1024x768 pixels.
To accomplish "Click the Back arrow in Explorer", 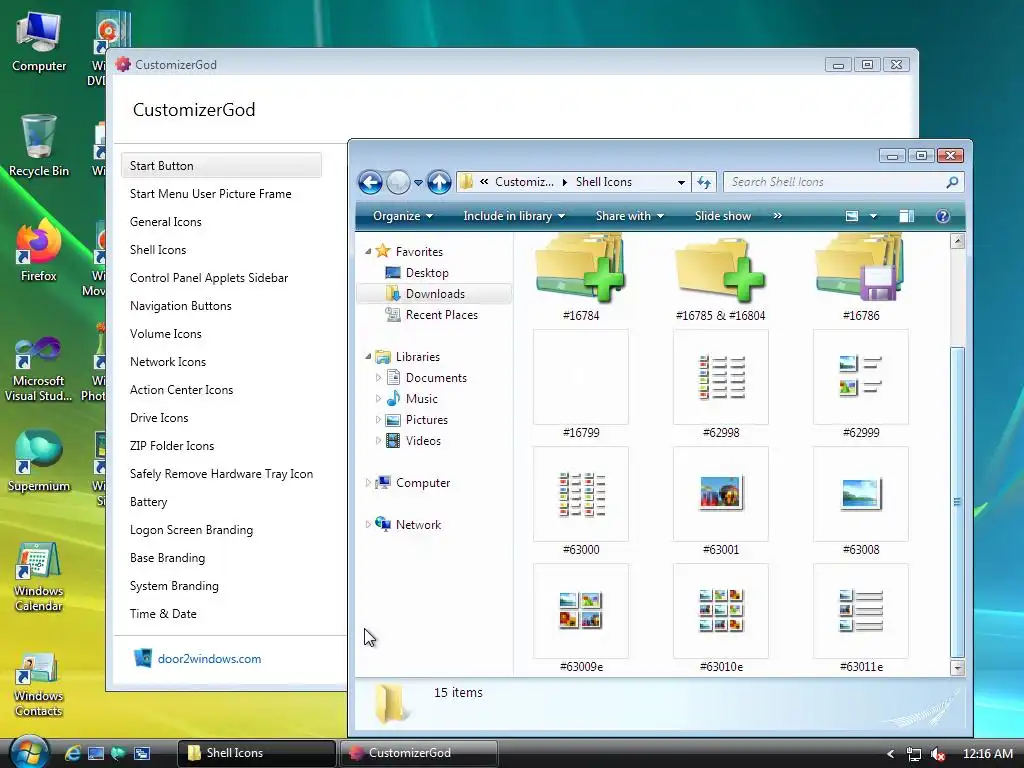I will click(370, 182).
